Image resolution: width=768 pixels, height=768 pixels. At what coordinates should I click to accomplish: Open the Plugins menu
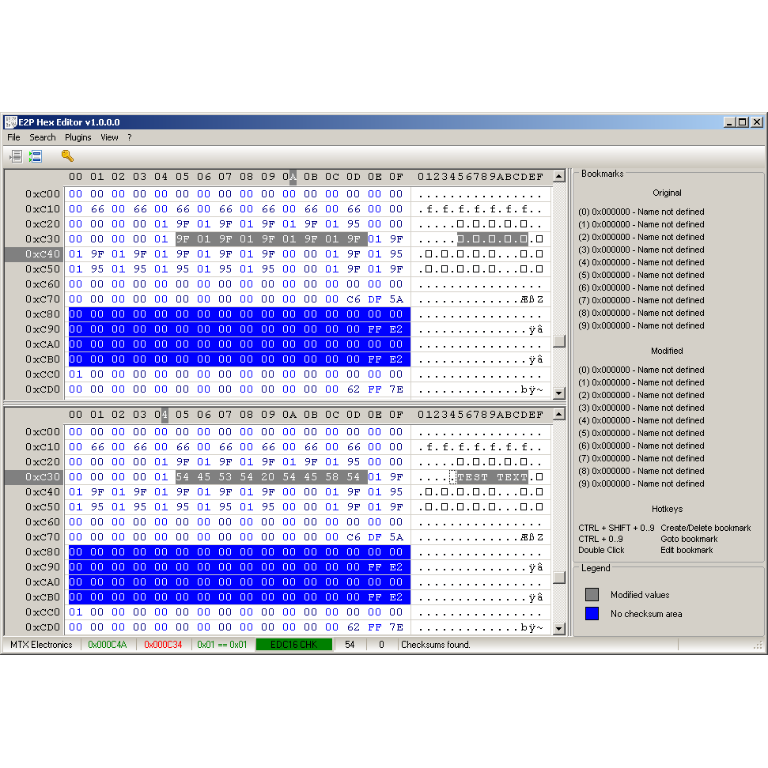[78, 137]
